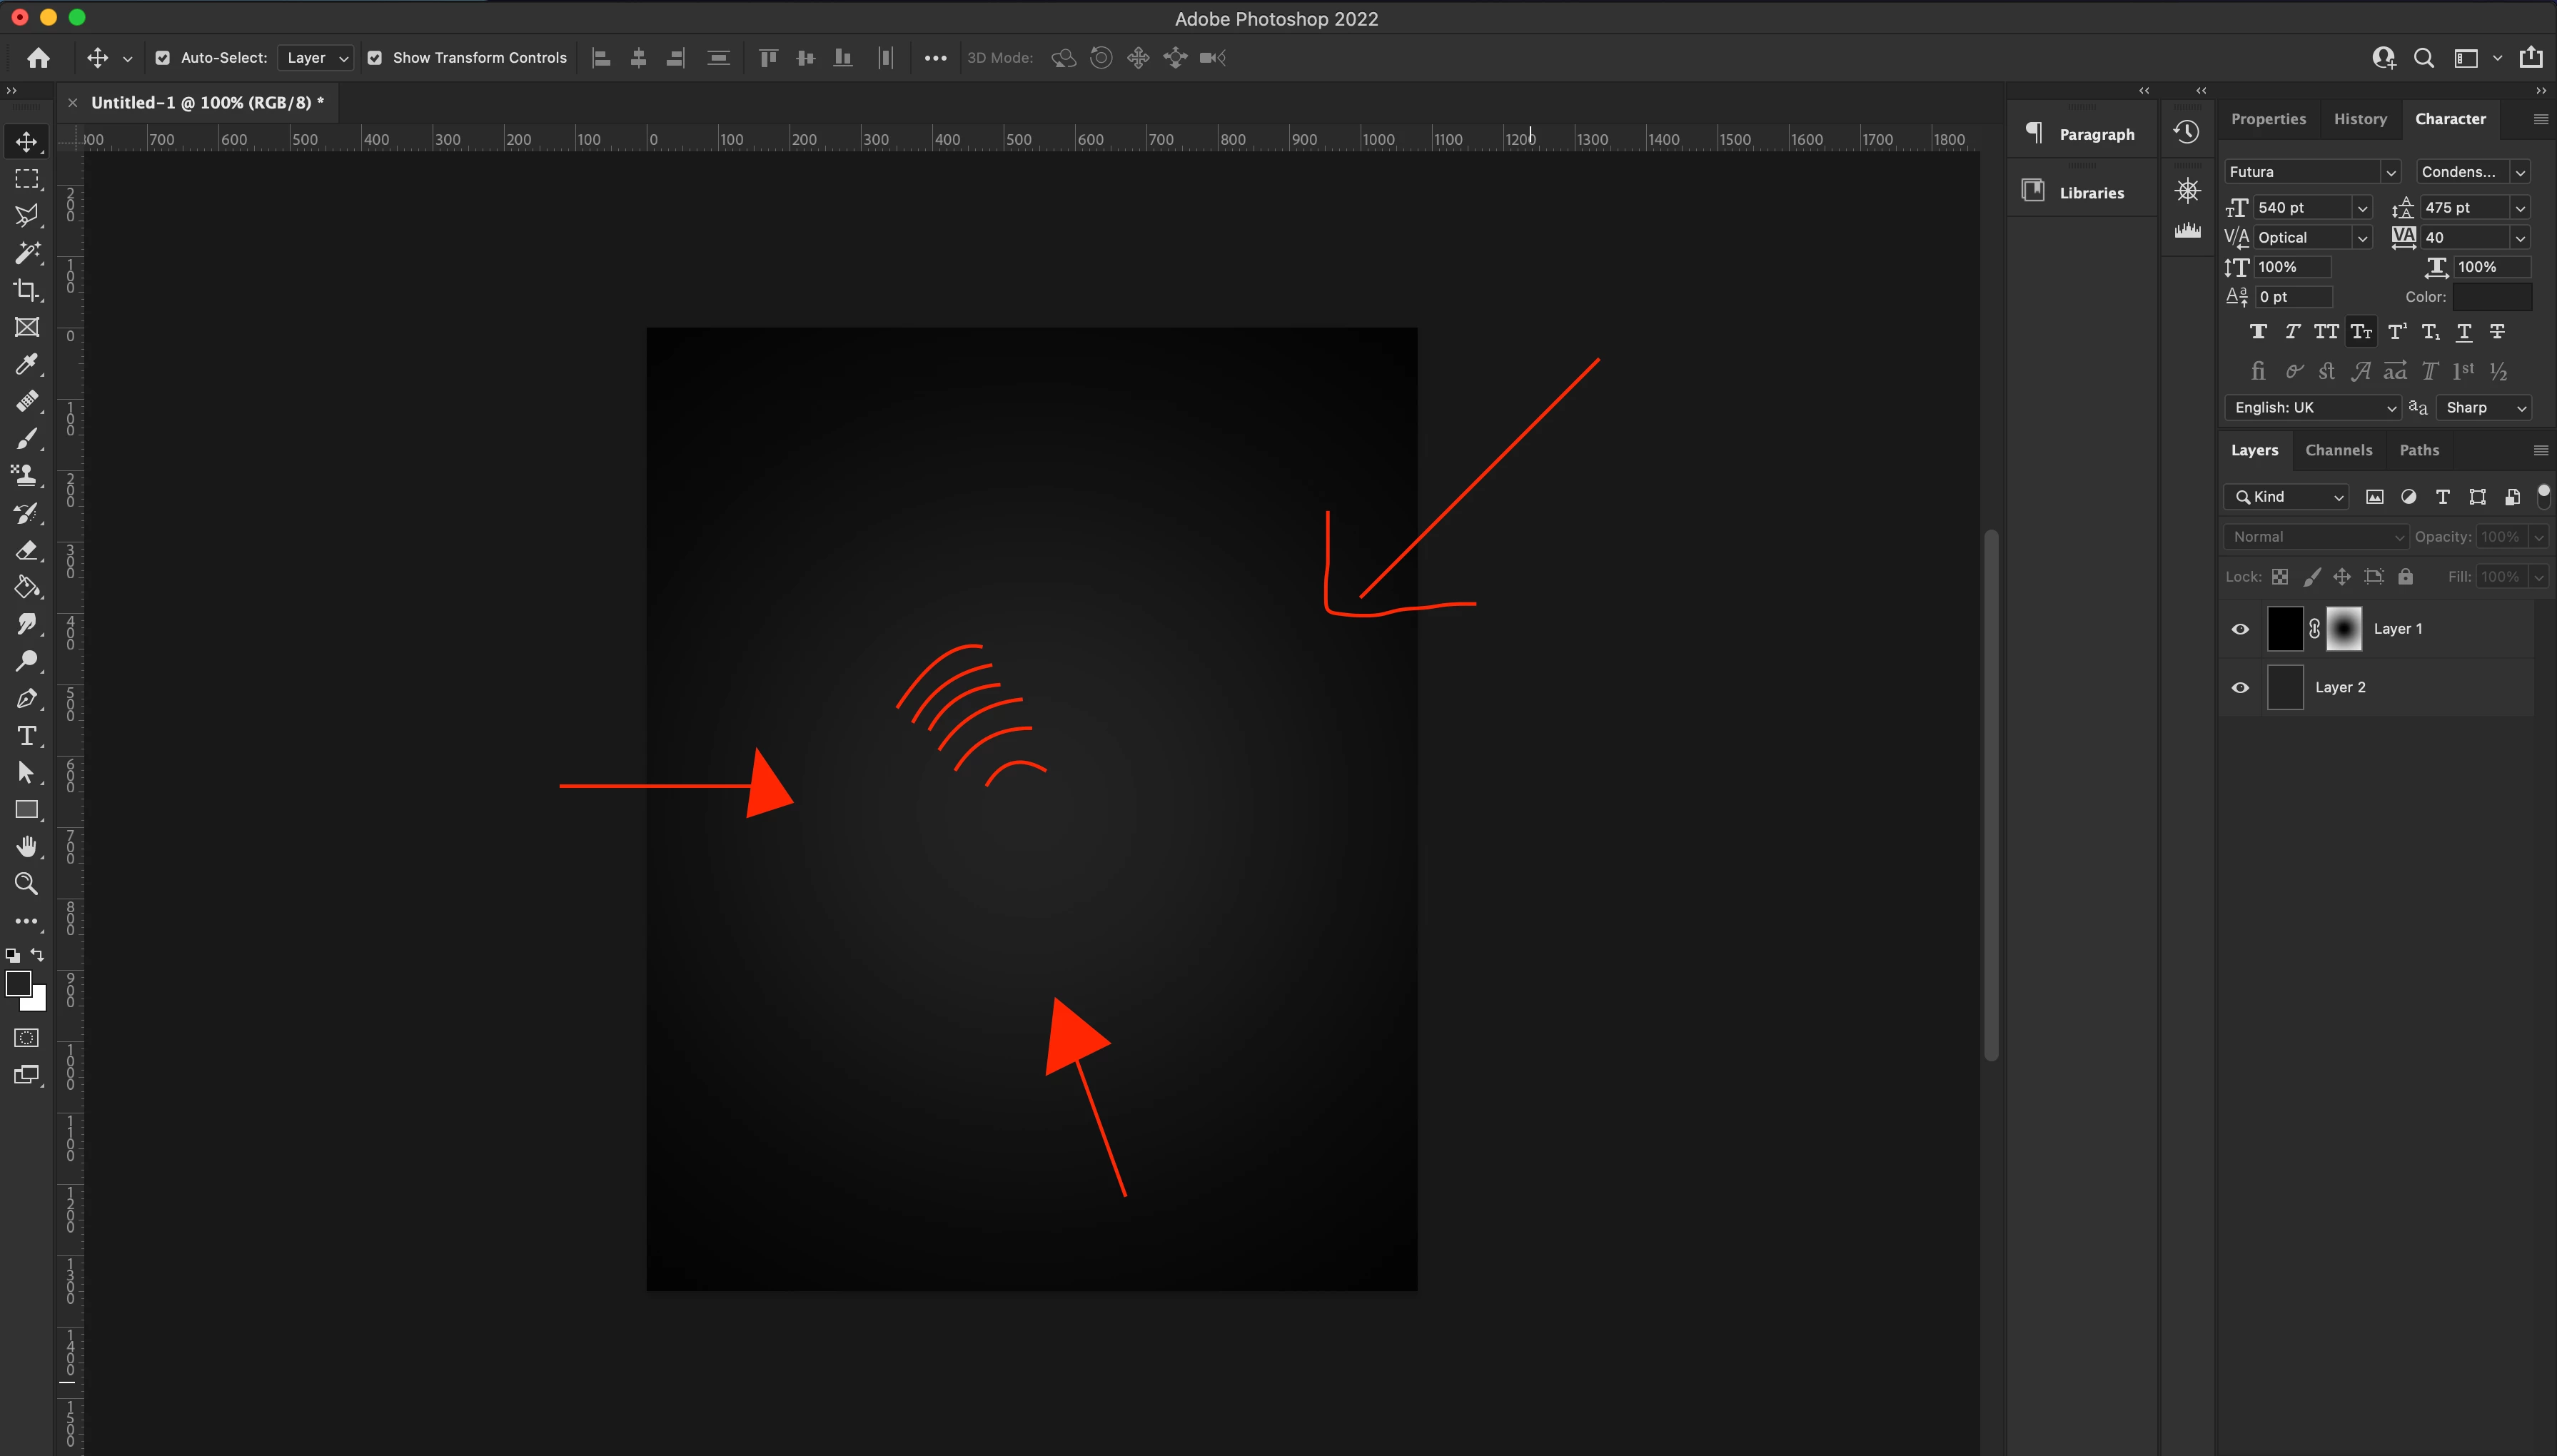Click the text Color swatch

pos(2491,297)
